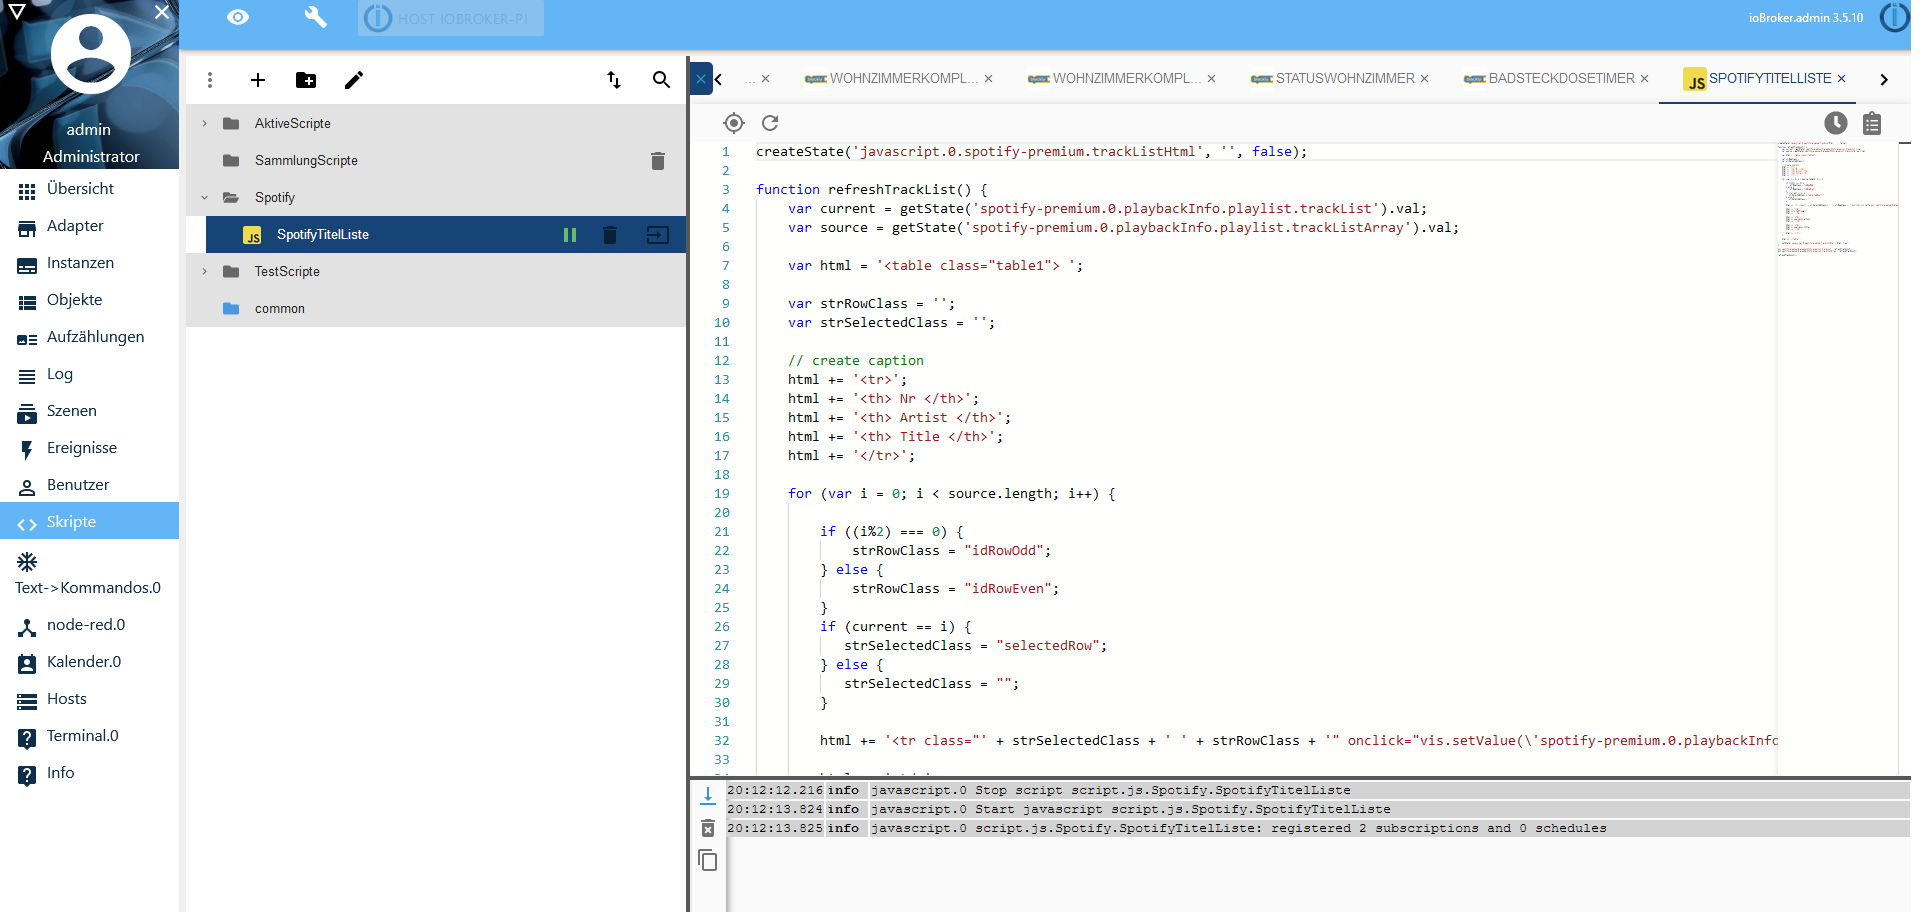
Task: Close the admin sidebar drawer with X
Action: [162, 12]
